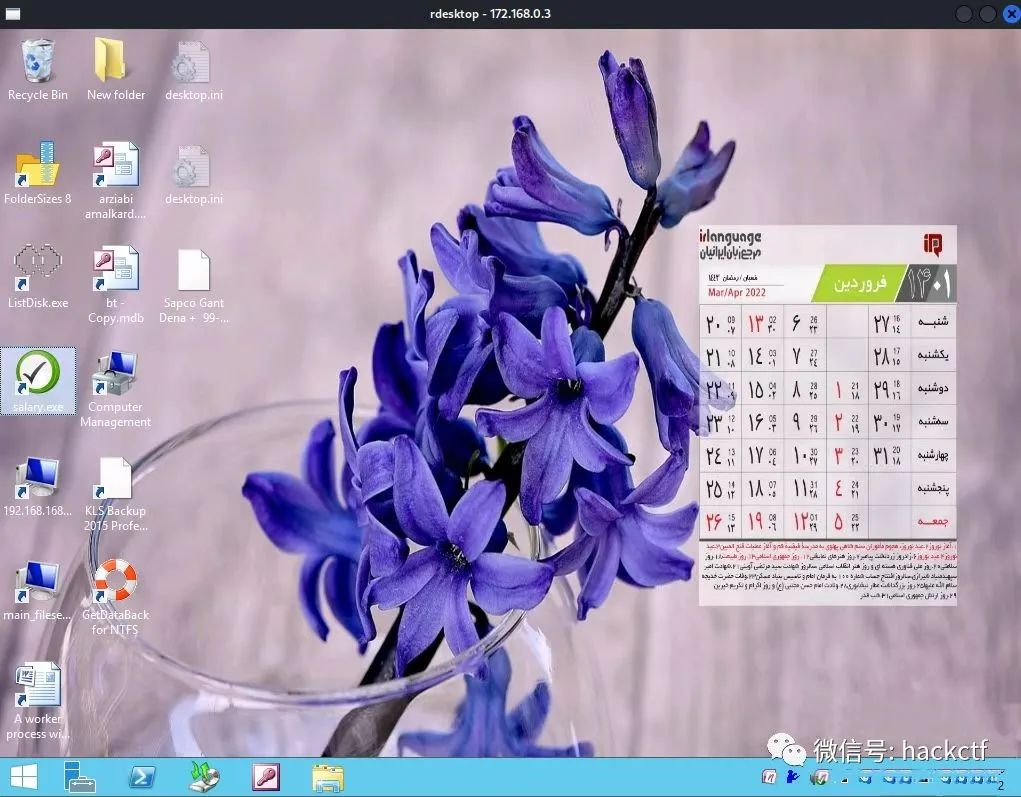Open the Recycle Bin icon

tap(38, 70)
